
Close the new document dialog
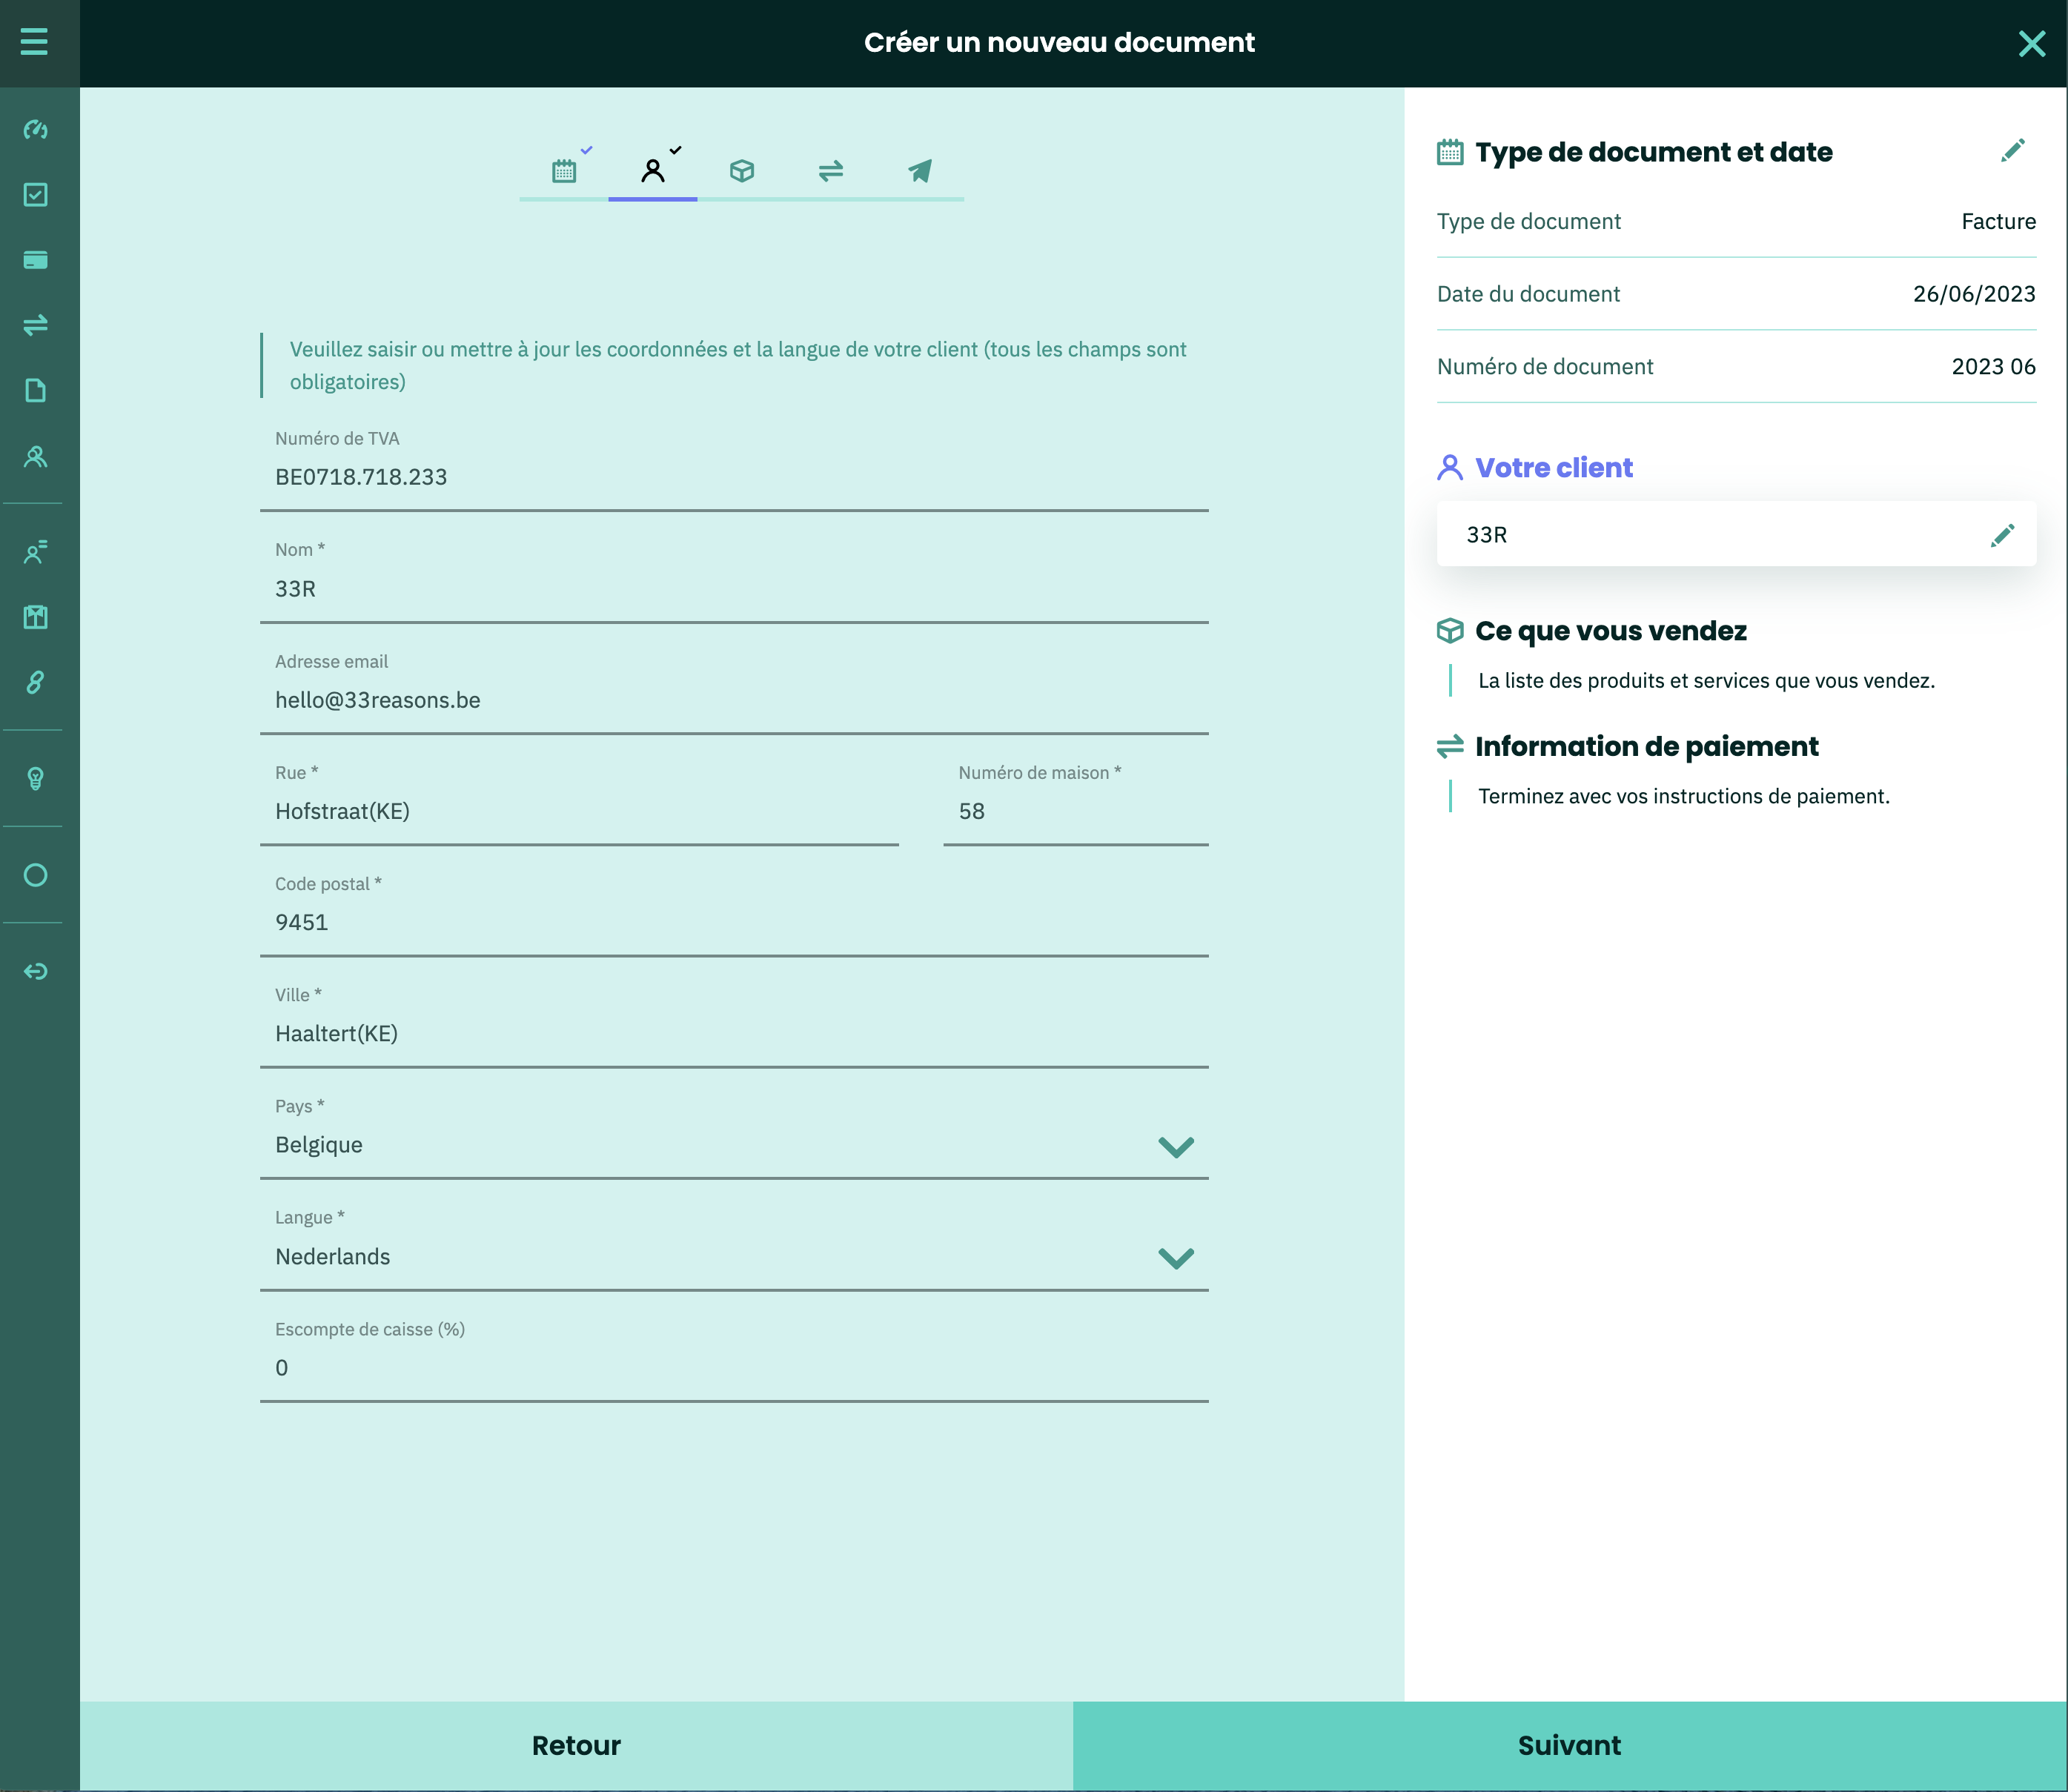pyautogui.click(x=2031, y=43)
